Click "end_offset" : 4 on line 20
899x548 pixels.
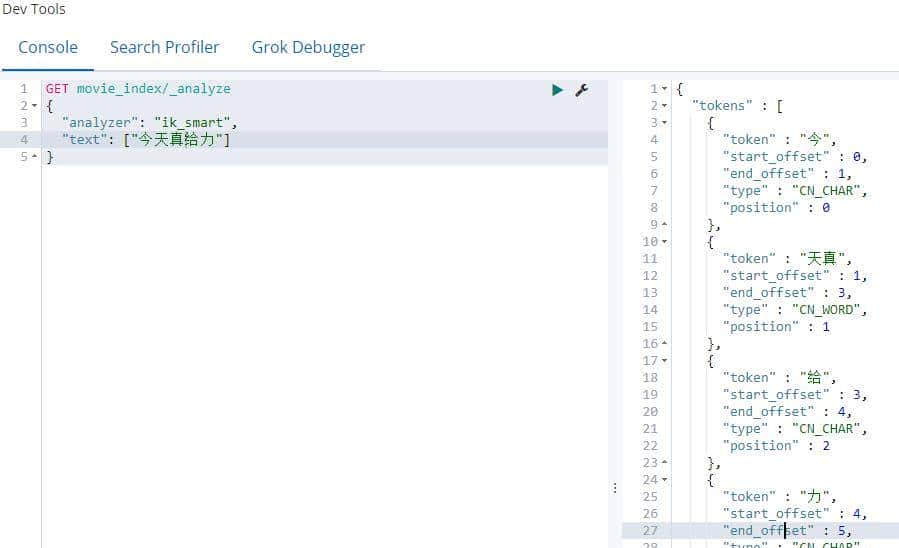click(787, 412)
